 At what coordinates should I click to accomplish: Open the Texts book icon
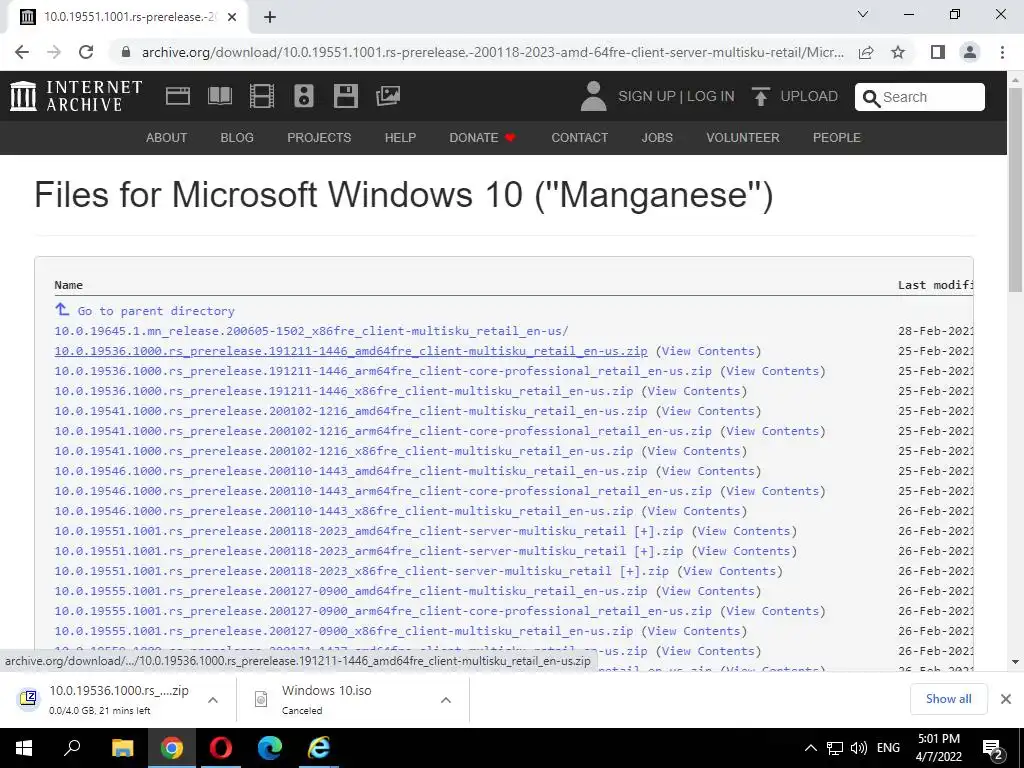click(219, 97)
